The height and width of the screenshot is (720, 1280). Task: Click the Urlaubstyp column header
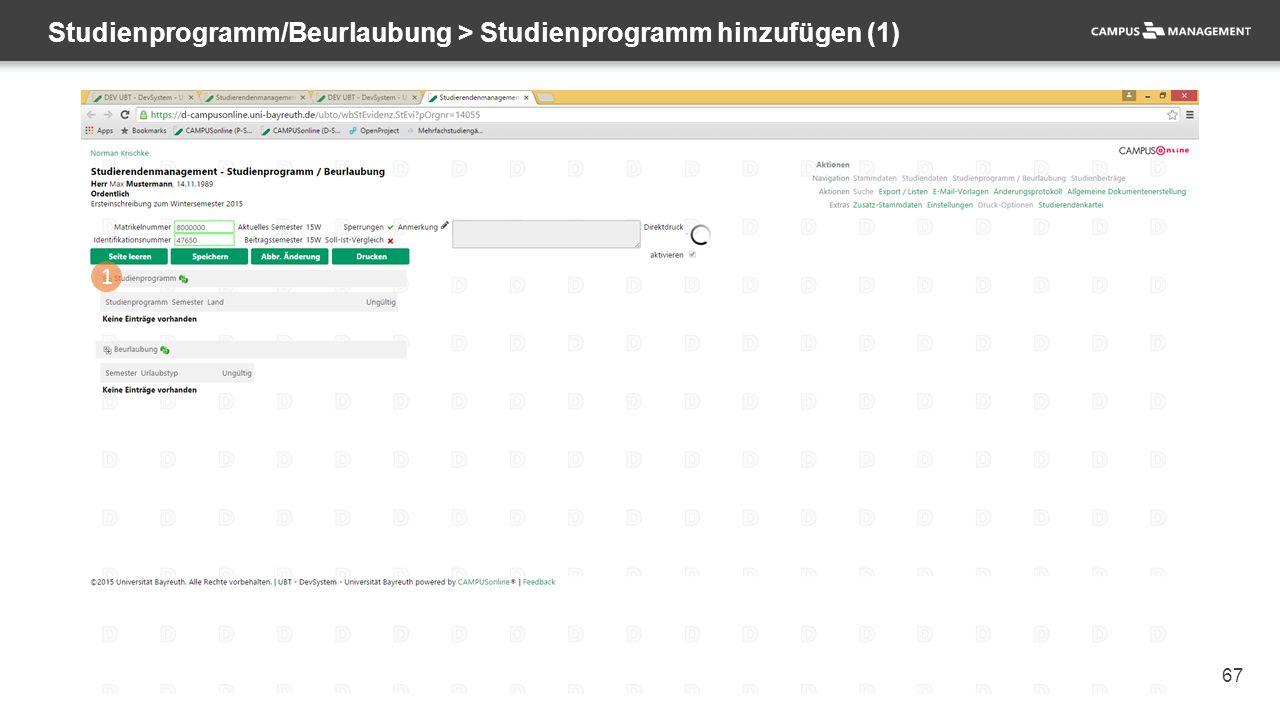point(158,373)
